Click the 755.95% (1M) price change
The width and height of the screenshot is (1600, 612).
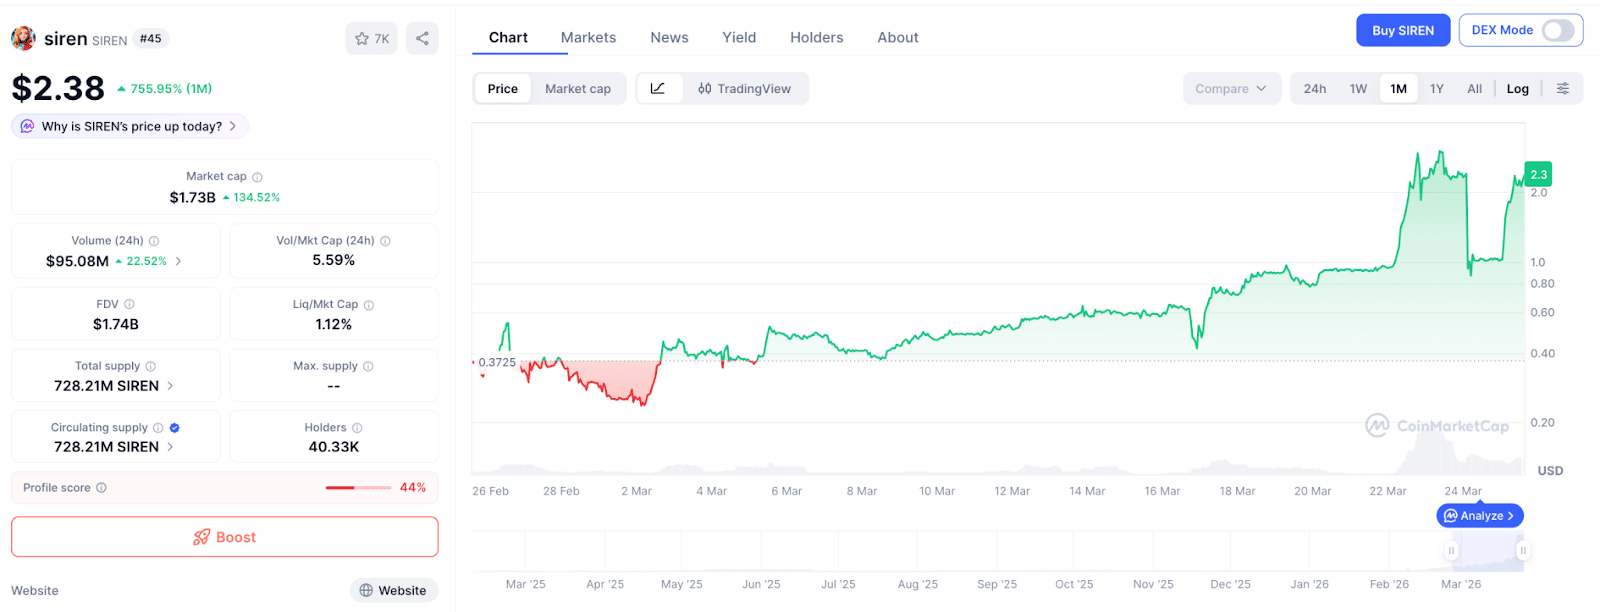click(x=164, y=88)
